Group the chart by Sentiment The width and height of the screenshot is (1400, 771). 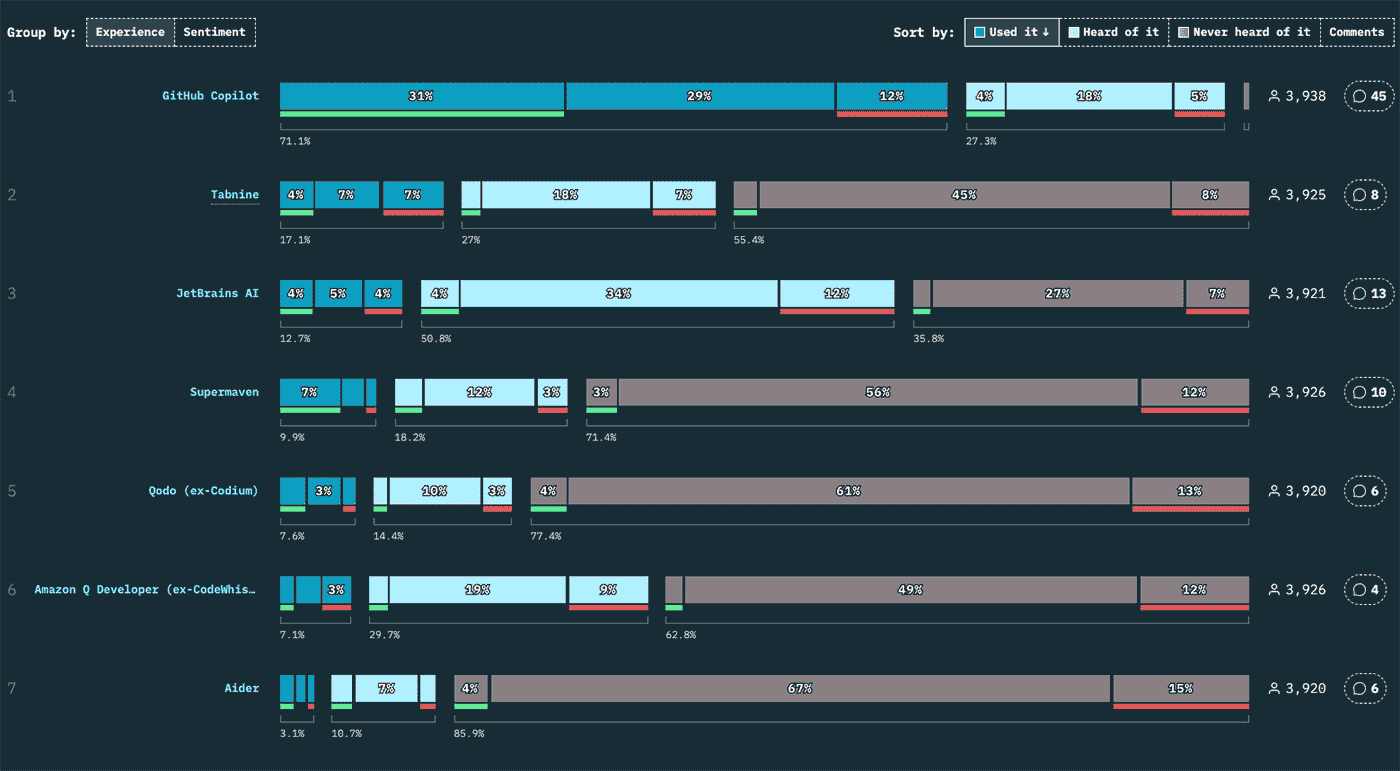(214, 32)
